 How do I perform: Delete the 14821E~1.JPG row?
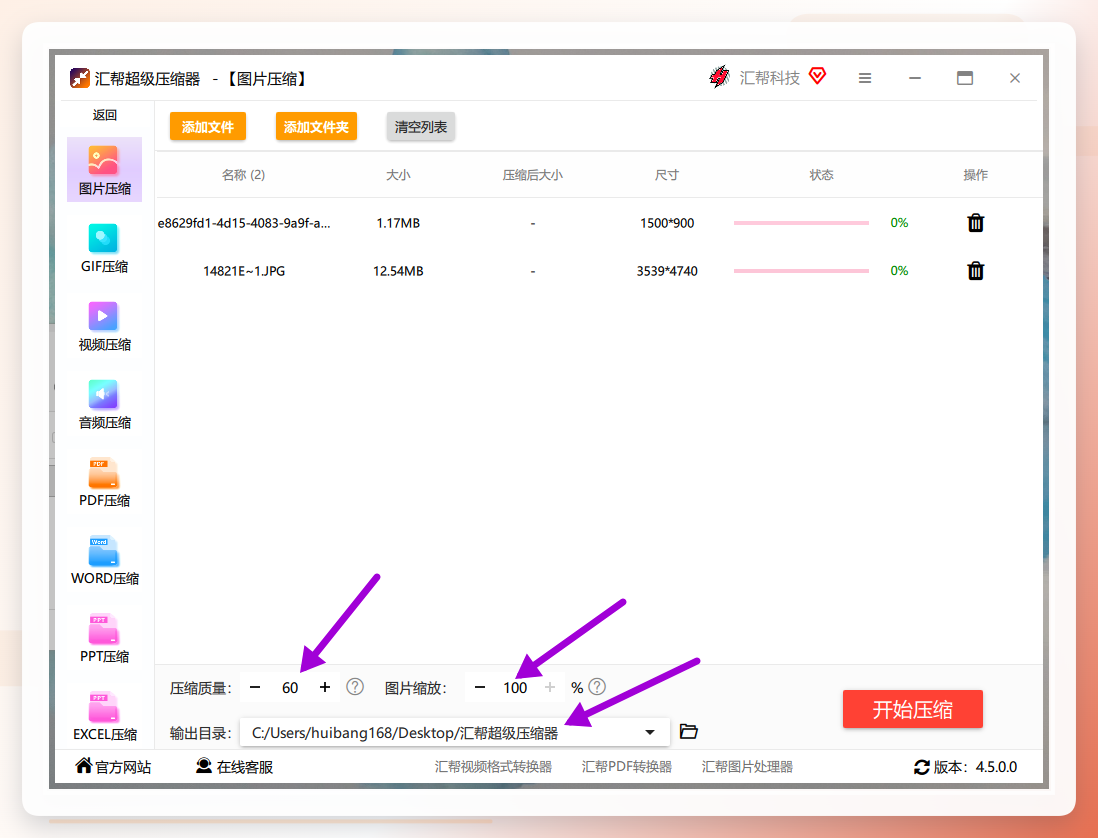975,270
